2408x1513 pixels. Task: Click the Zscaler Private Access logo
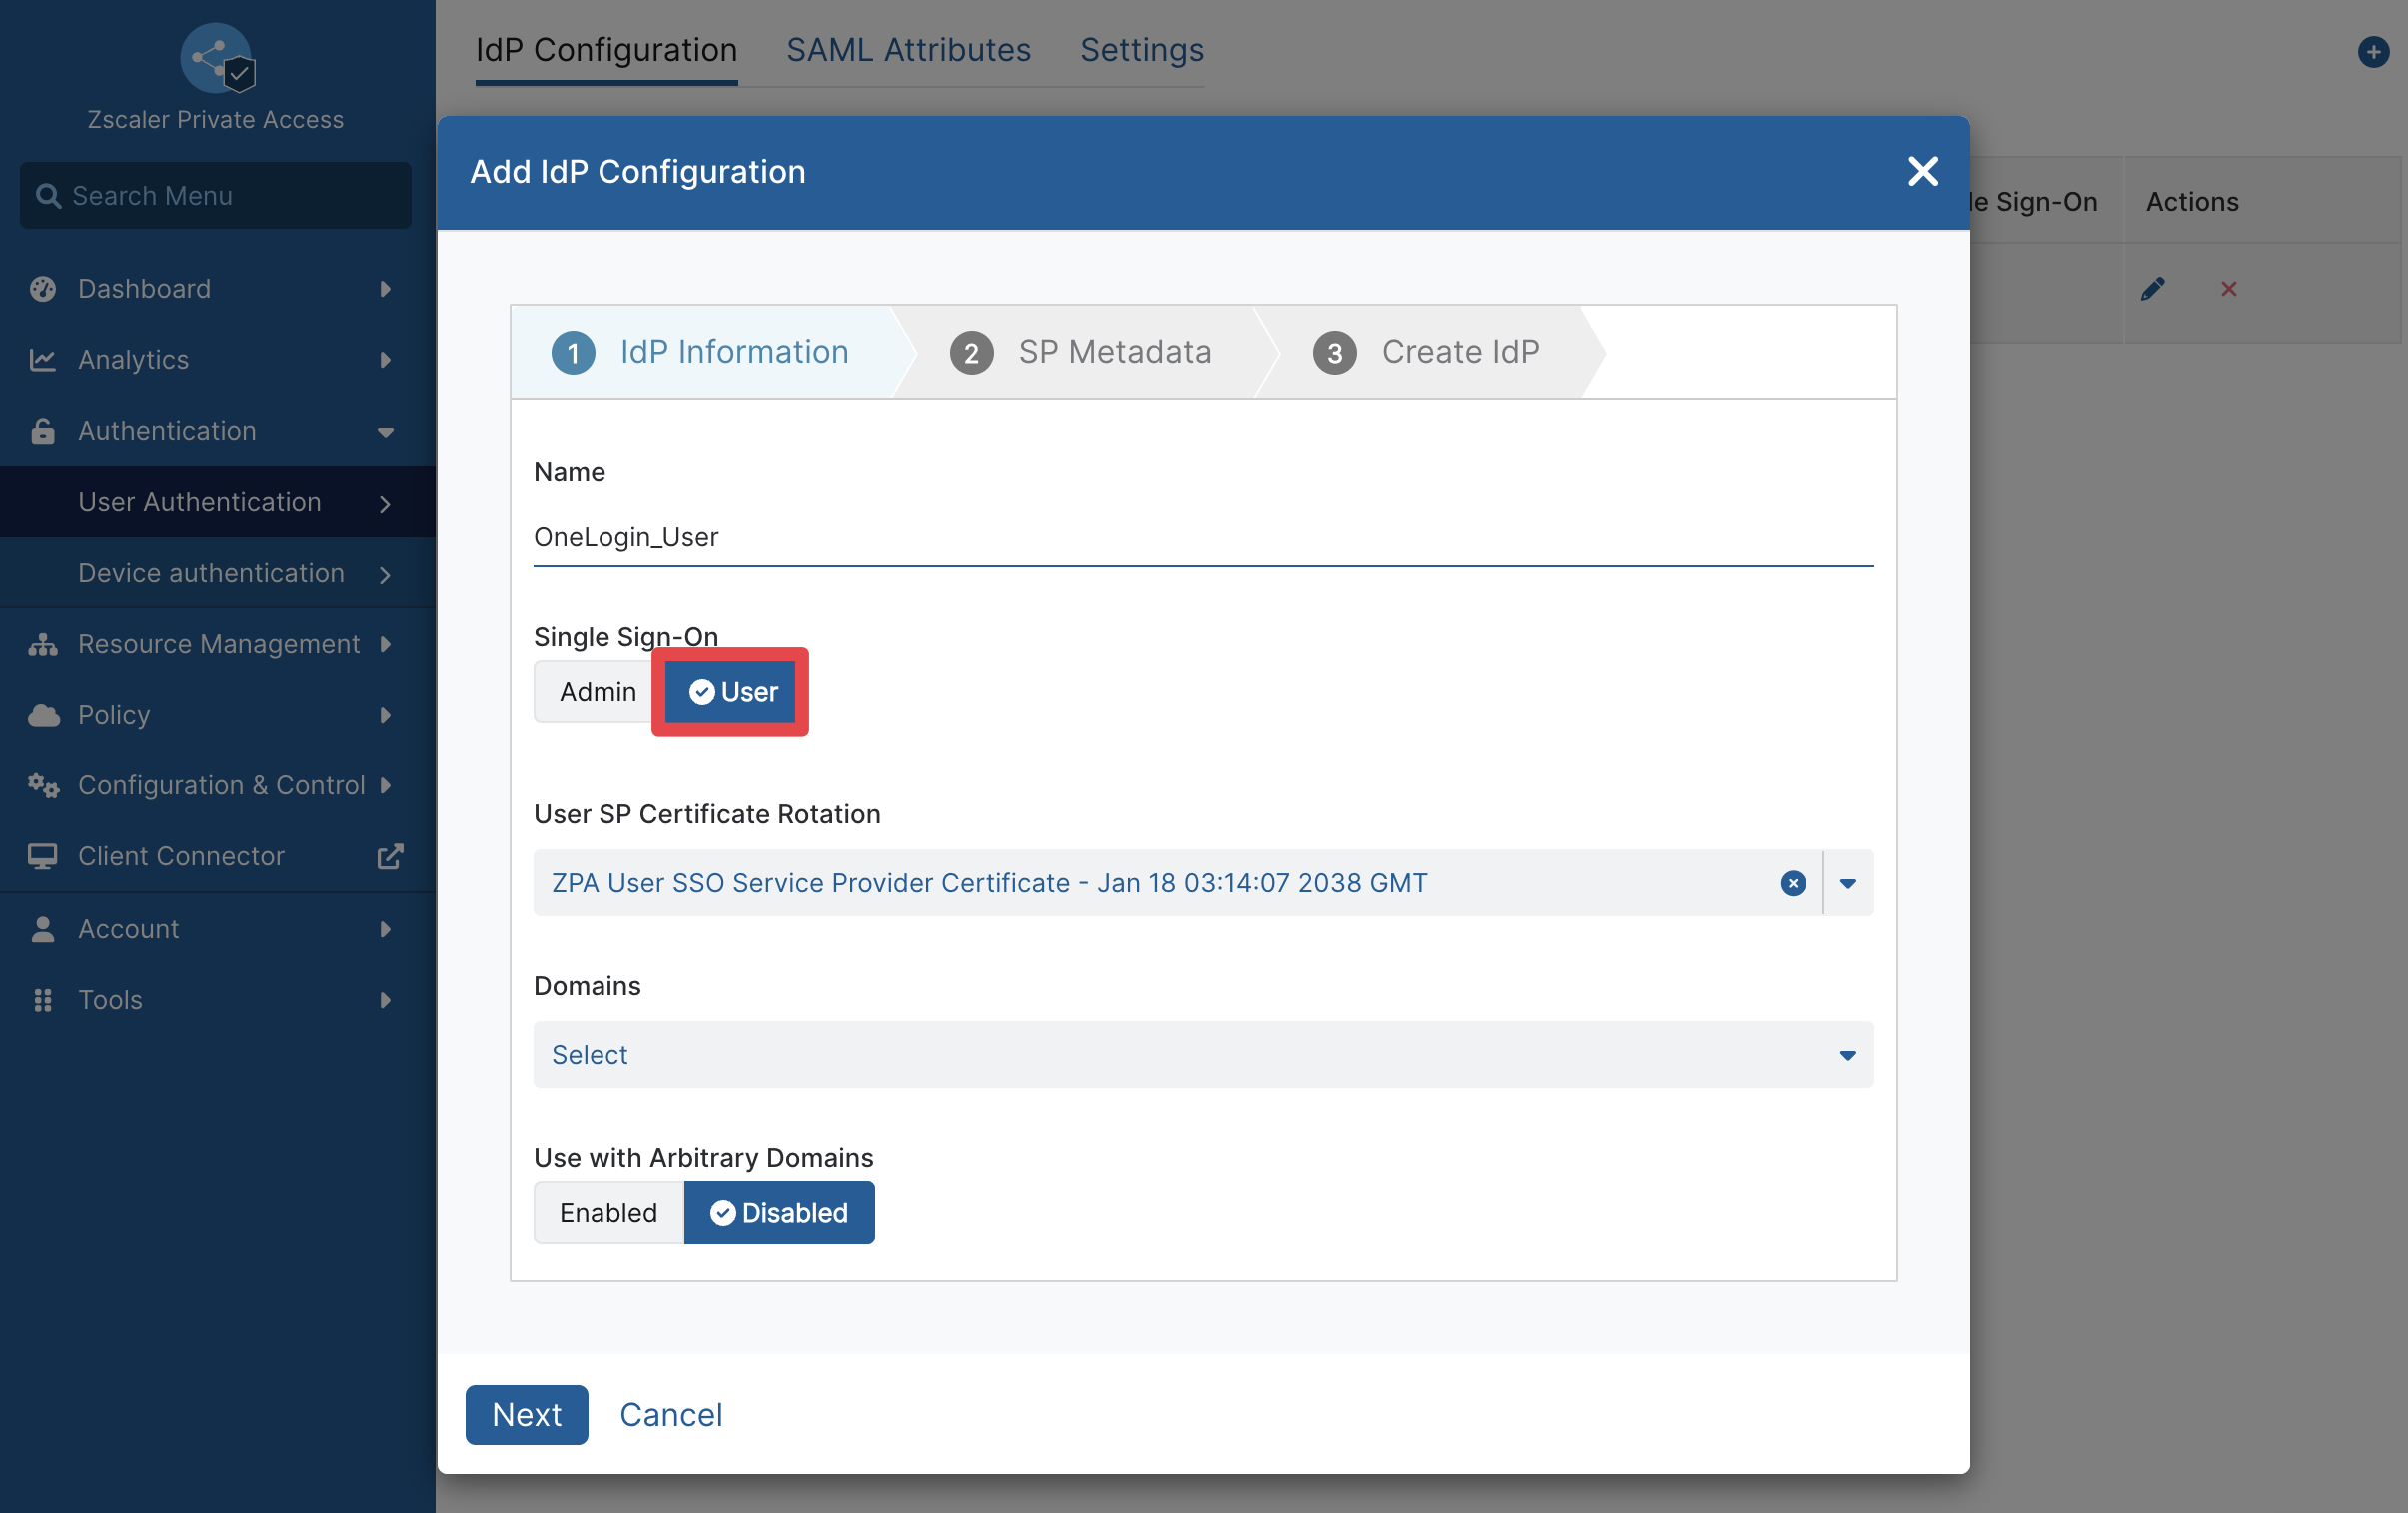[217, 60]
